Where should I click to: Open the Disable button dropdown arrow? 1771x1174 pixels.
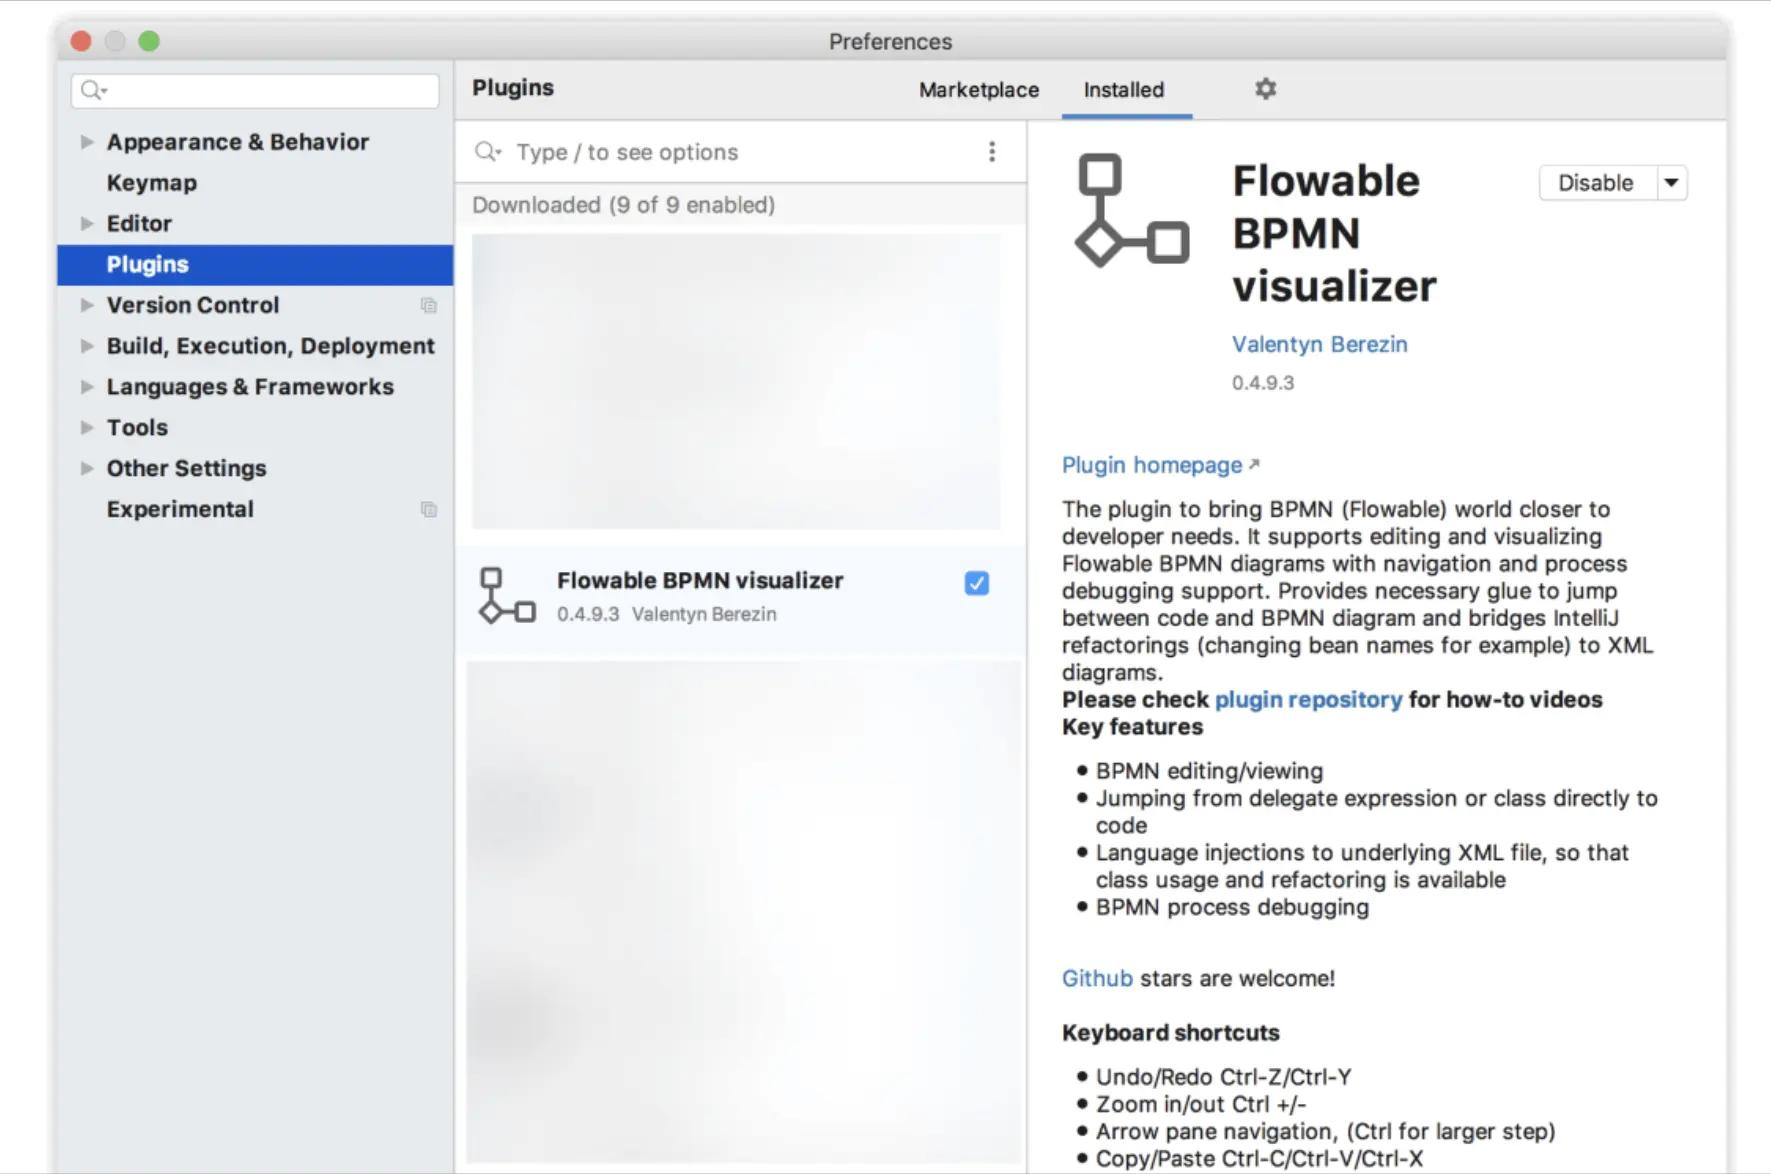click(1671, 183)
